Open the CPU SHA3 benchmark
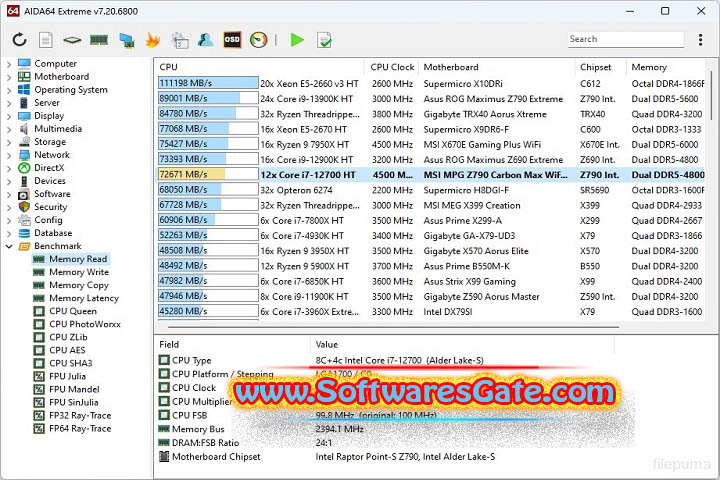 [x=71, y=363]
